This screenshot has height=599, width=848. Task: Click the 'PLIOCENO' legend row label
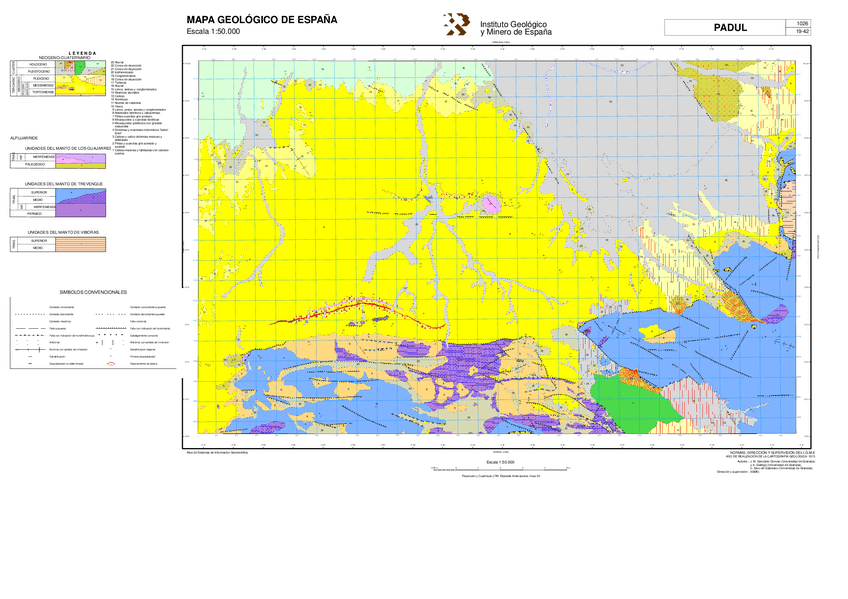41,78
